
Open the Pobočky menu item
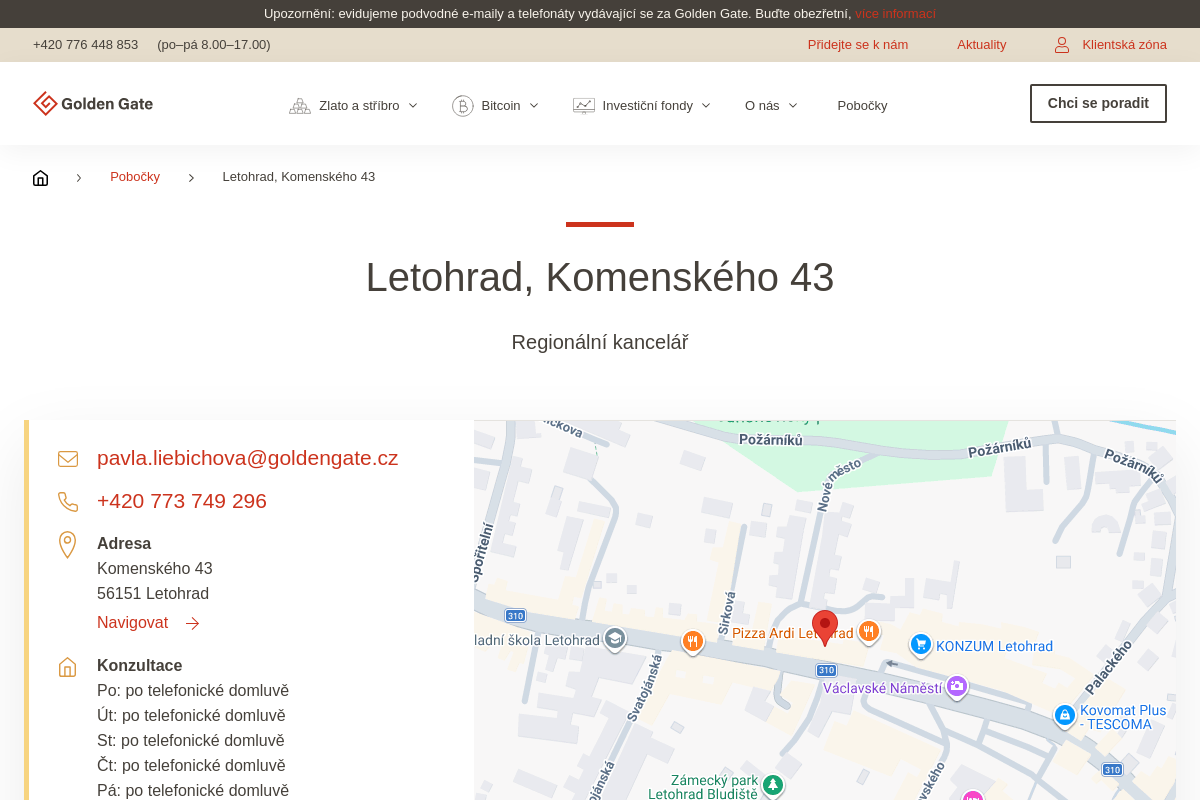(x=862, y=106)
